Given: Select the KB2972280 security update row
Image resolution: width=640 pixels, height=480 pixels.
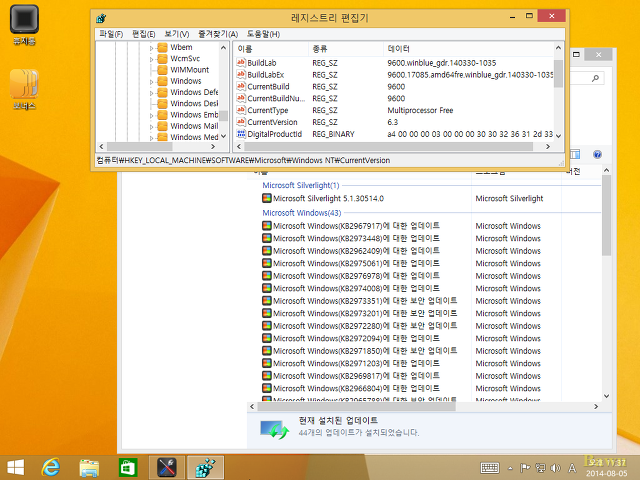Looking at the screenshot, I should (x=431, y=326).
